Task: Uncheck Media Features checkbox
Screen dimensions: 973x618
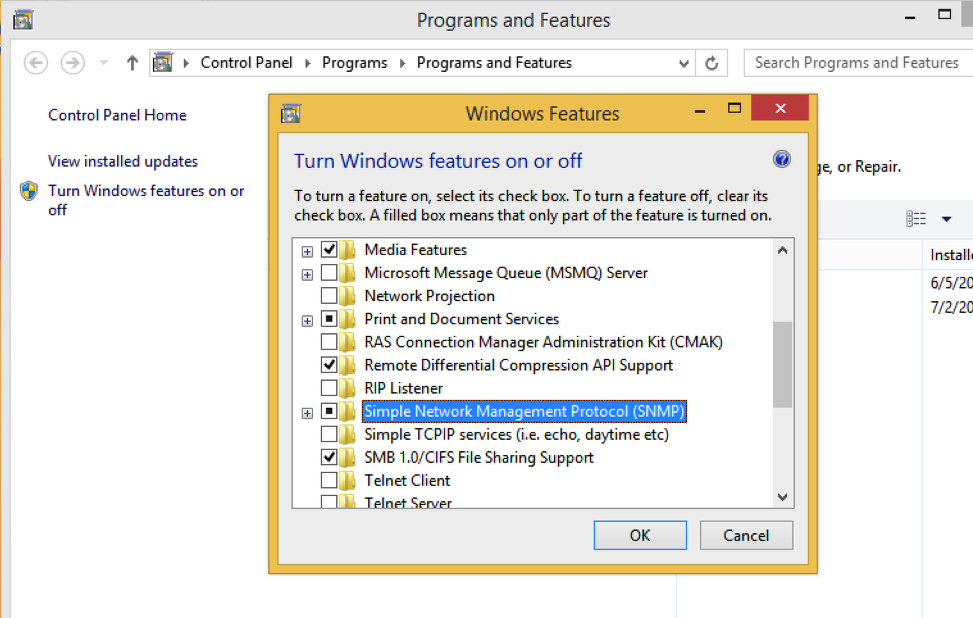Action: pyautogui.click(x=329, y=249)
